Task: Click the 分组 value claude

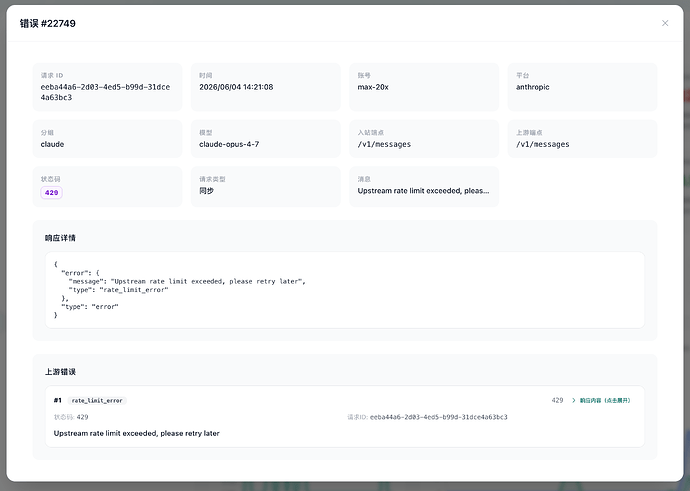Action: click(x=52, y=144)
